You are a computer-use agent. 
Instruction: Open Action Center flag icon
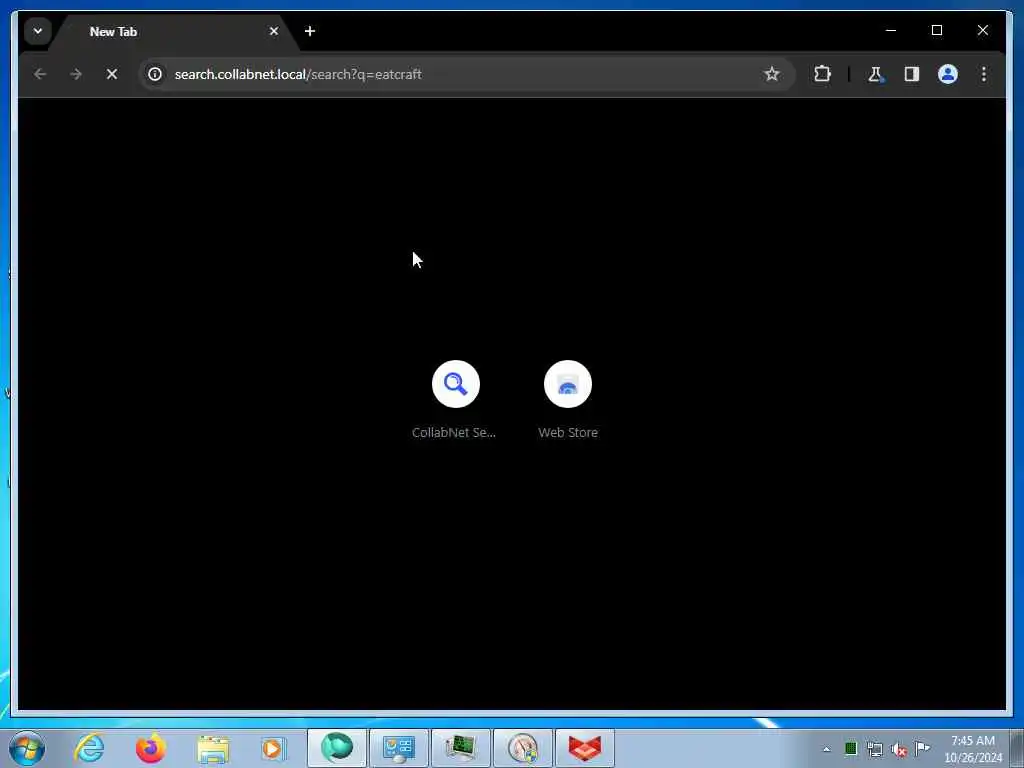922,748
